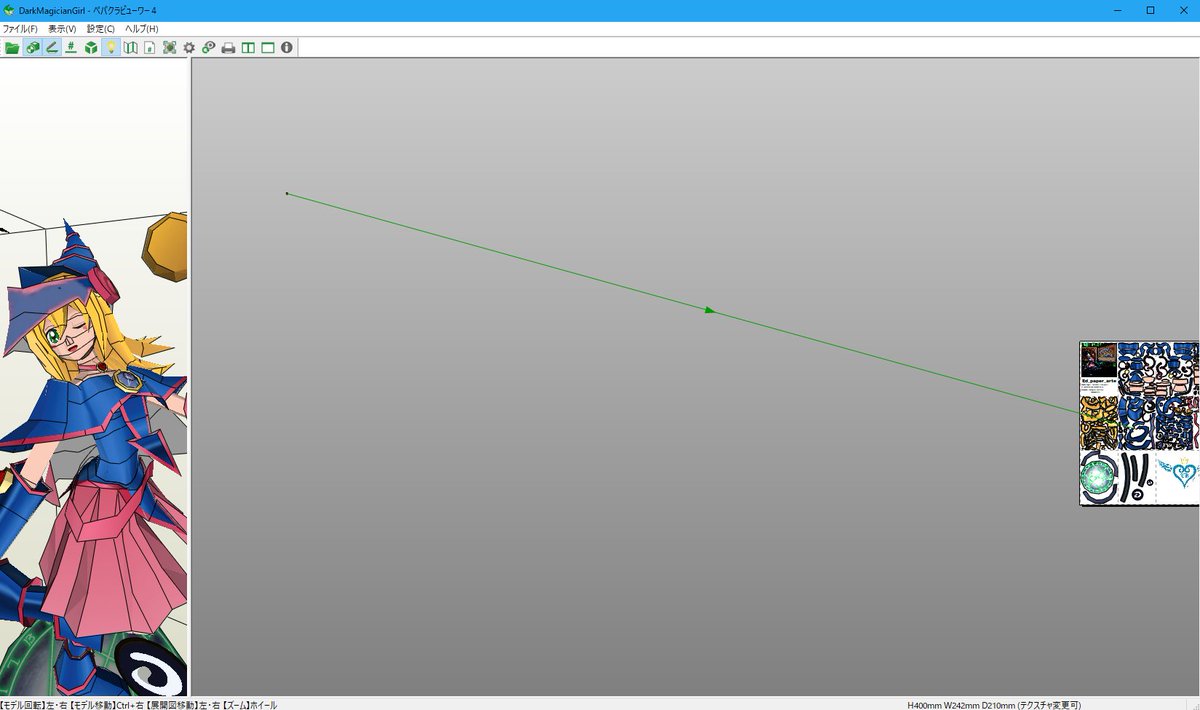Toggle the texture display icon in toolbar
Viewport: 1200px width, 710px height.
coord(32,47)
